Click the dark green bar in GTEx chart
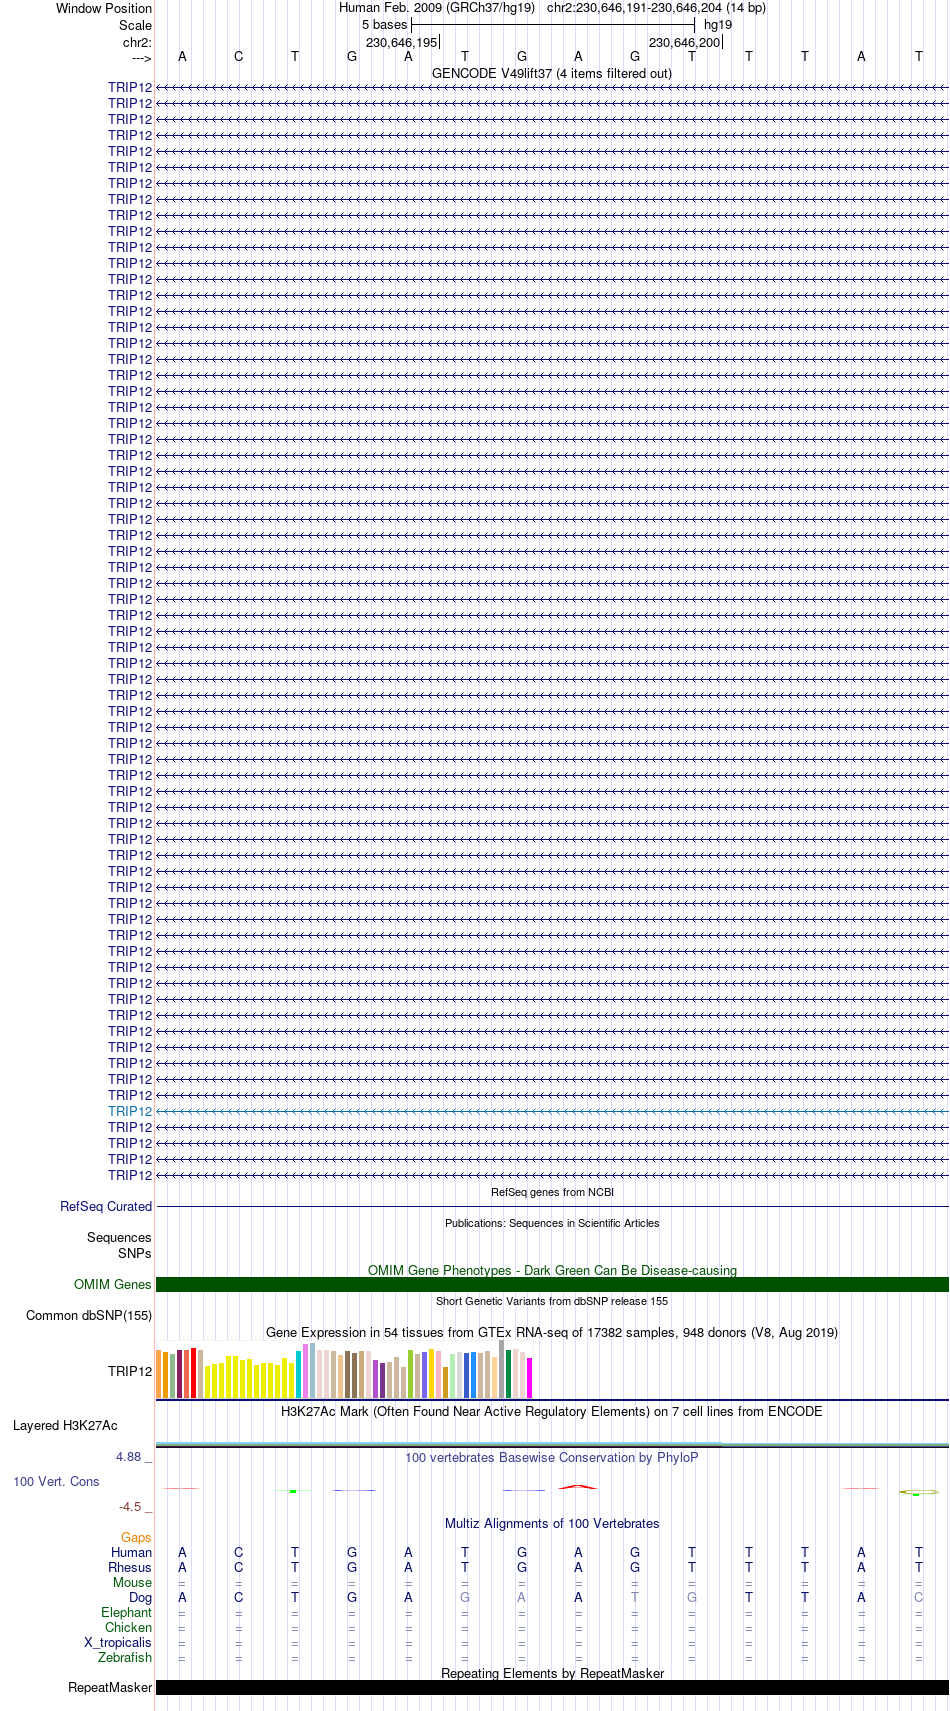The height and width of the screenshot is (1711, 950). pos(509,1373)
